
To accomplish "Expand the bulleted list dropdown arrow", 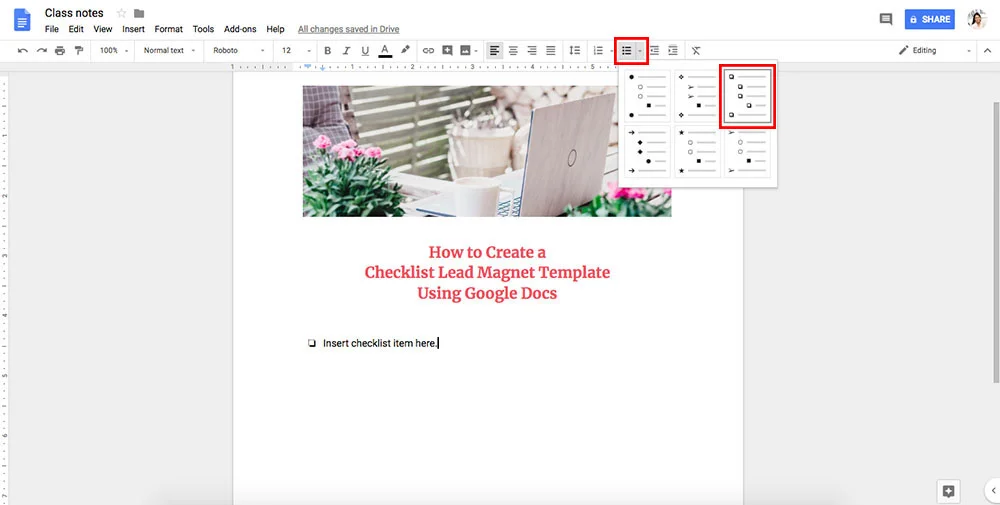I will 640,50.
